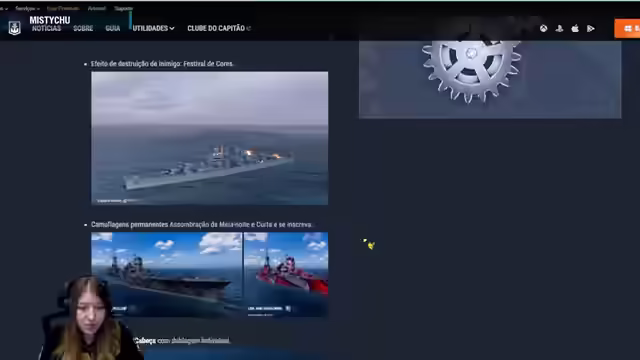Open the CLUBE DO CAPITÃO link
This screenshot has height=360, width=640.
pos(219,28)
